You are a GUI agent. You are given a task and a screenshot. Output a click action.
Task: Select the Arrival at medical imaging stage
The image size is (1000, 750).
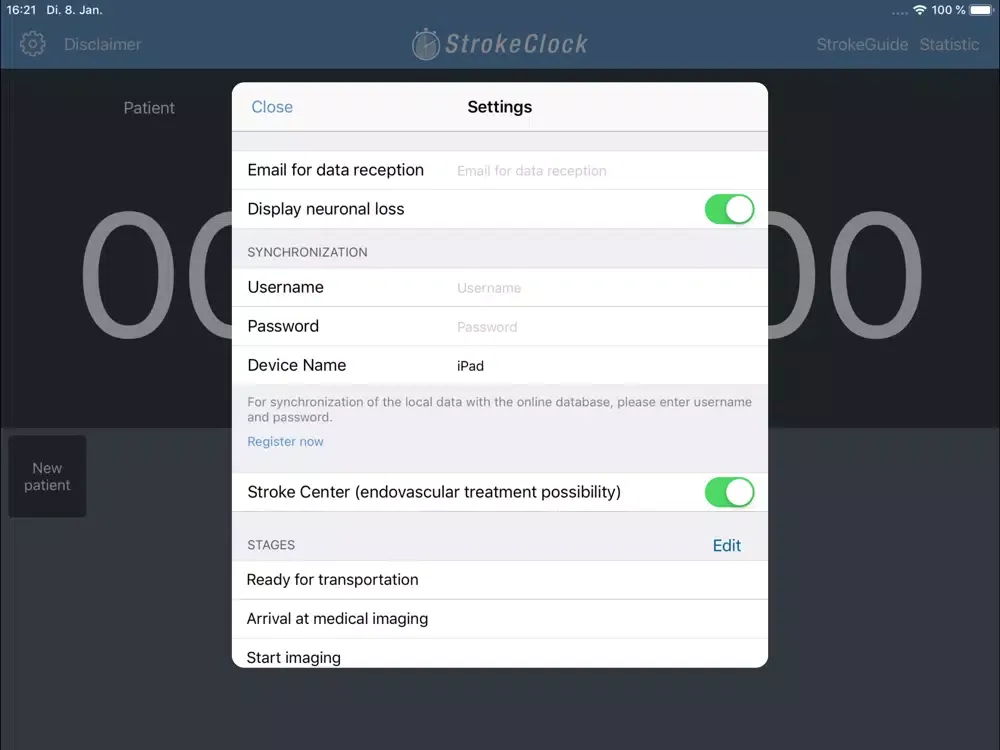pos(500,619)
